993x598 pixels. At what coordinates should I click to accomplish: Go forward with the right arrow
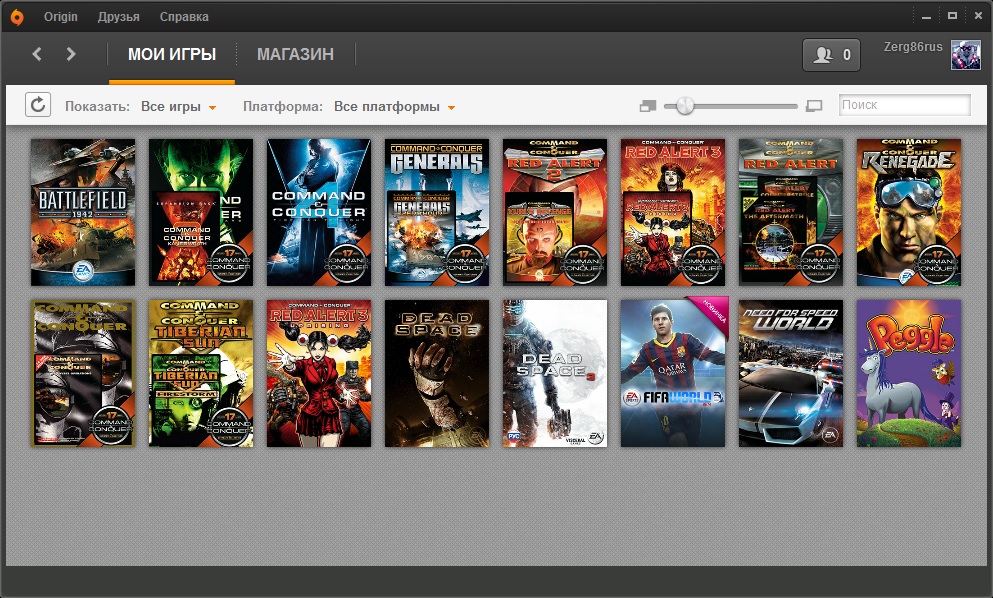coord(71,54)
